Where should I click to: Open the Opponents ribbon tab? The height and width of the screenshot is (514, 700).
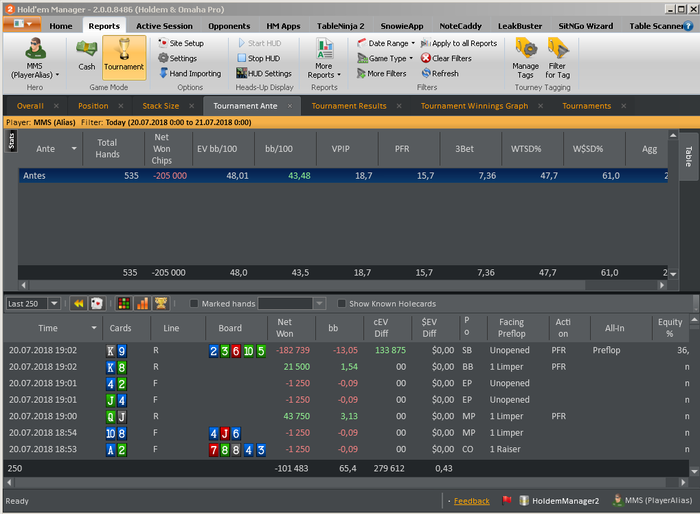click(229, 26)
